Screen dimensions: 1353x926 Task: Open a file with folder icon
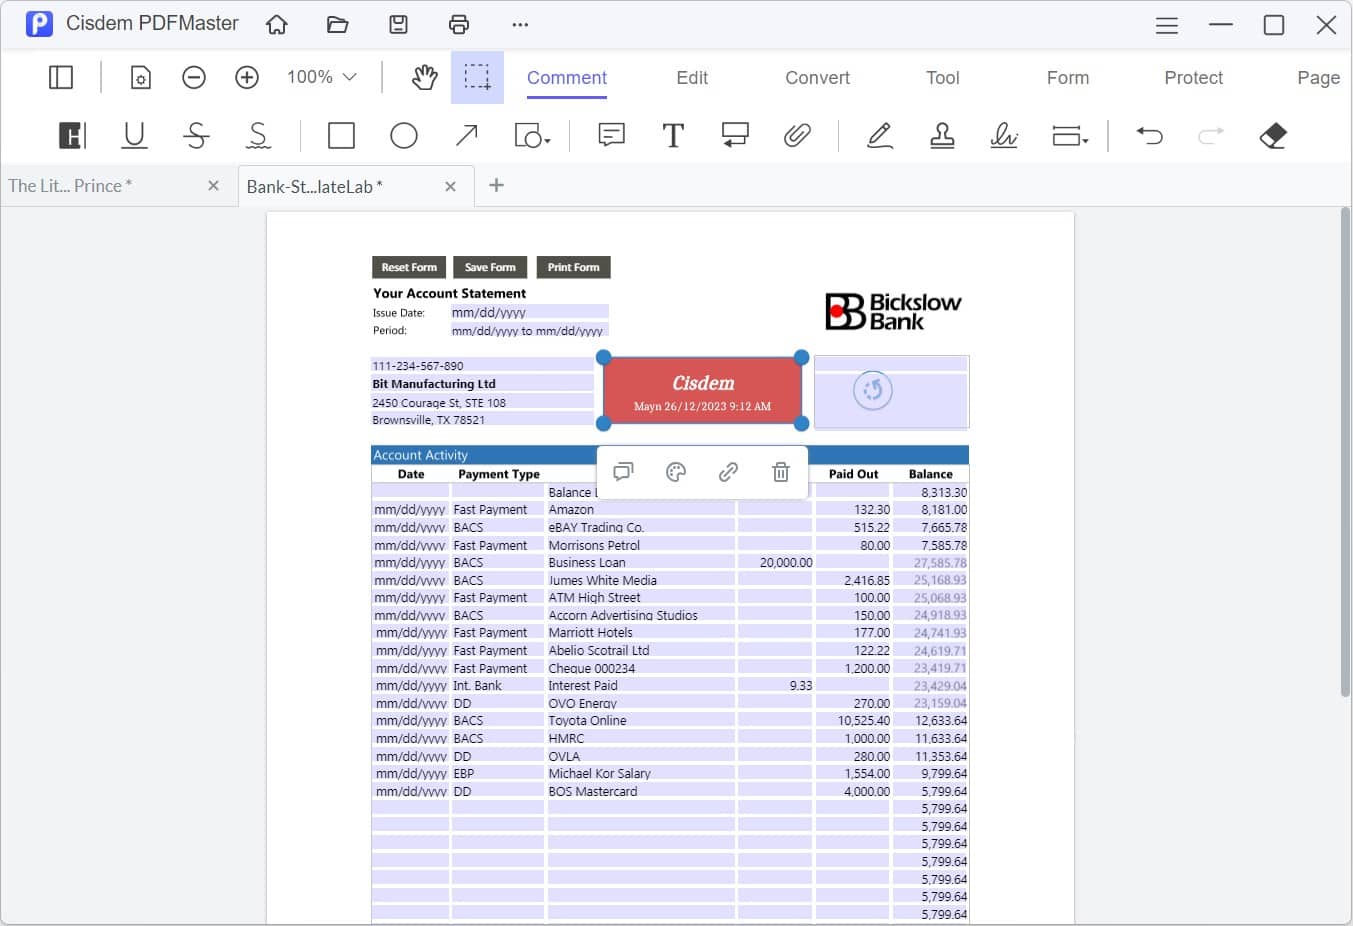[338, 25]
